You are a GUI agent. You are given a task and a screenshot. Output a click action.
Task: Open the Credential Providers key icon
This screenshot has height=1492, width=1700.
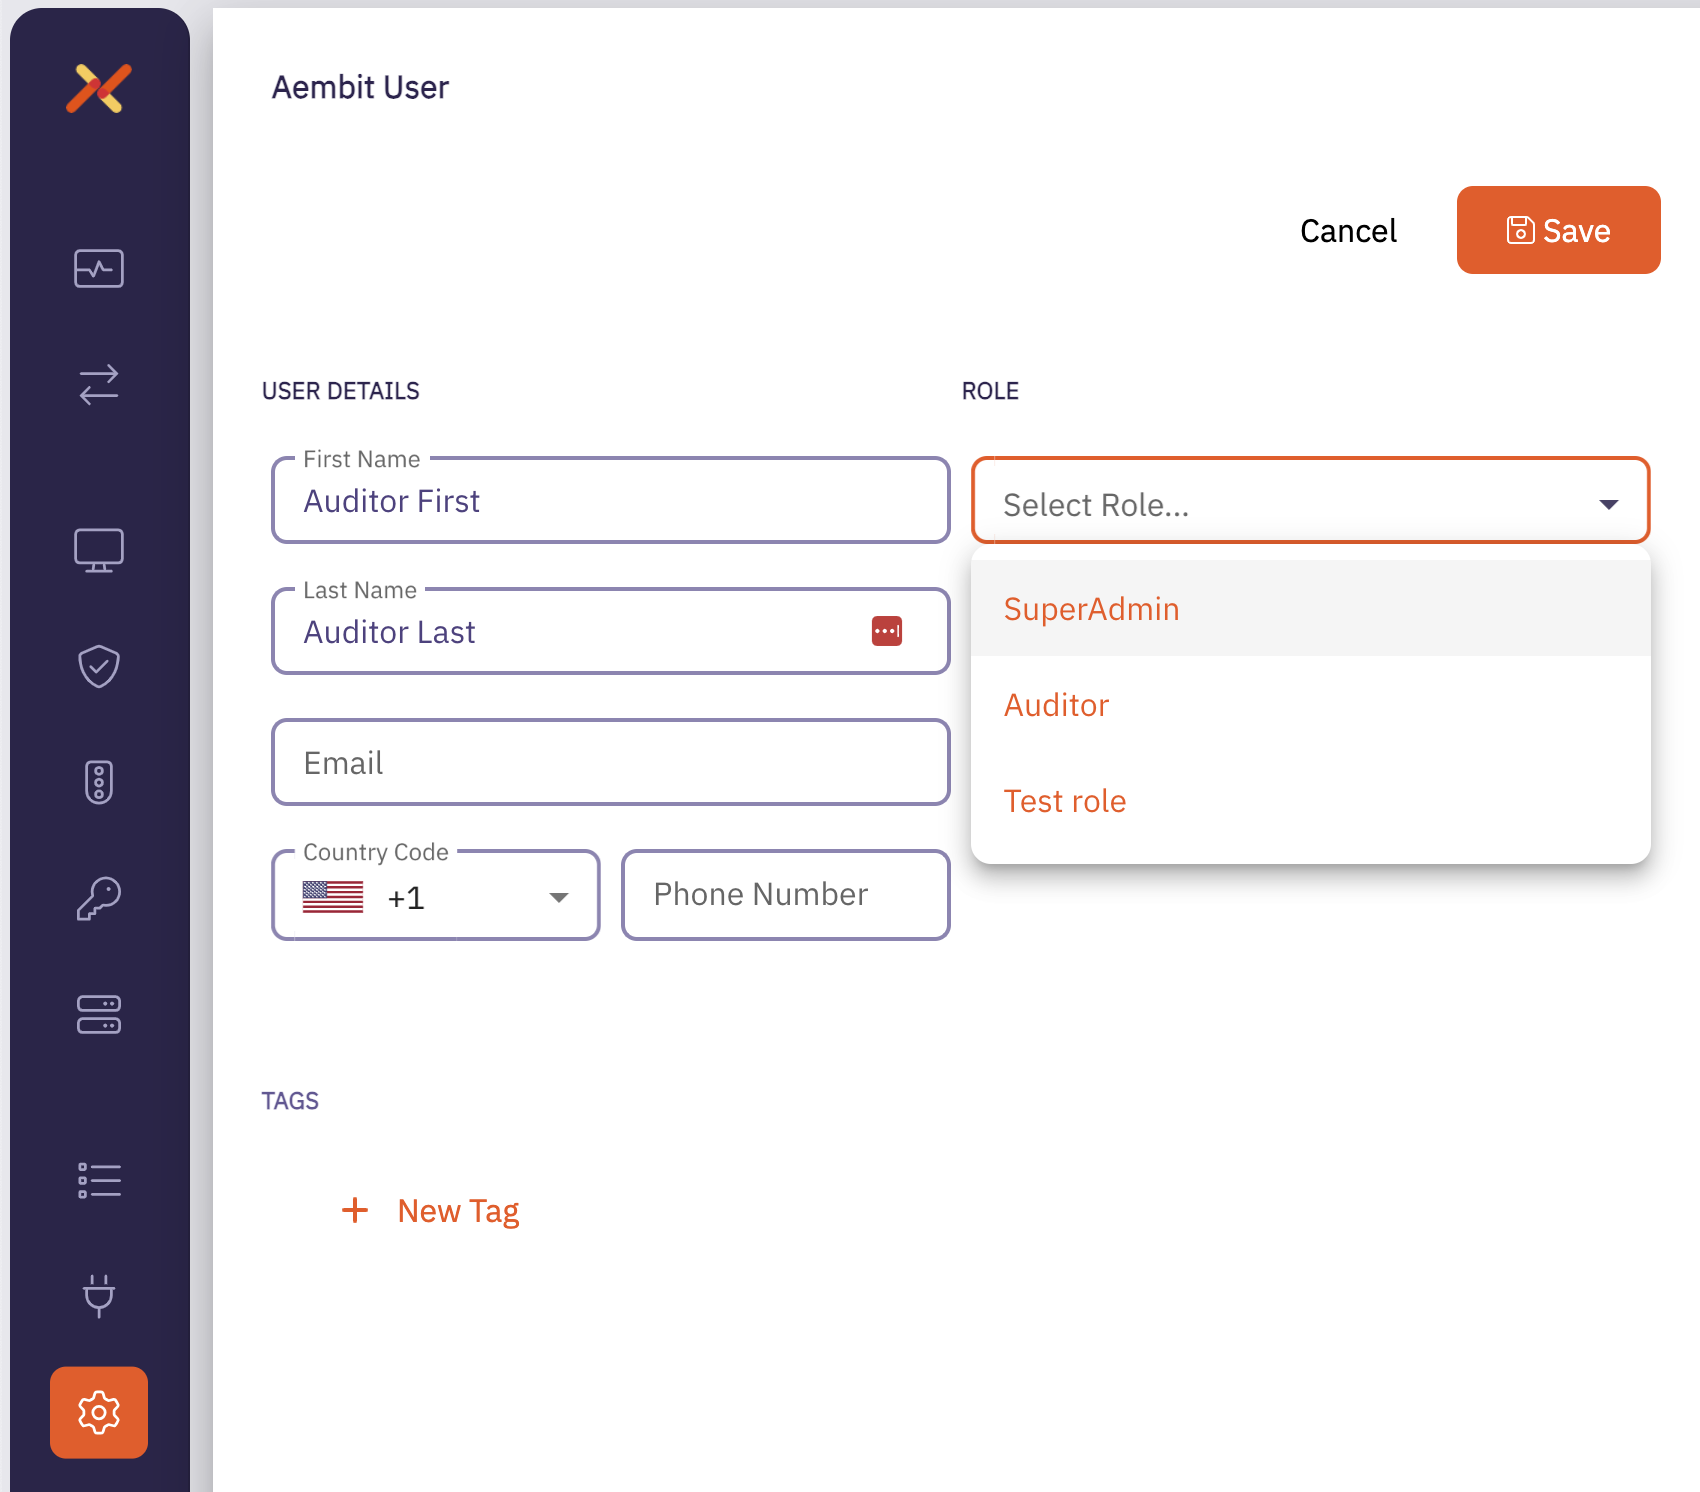pyautogui.click(x=98, y=898)
